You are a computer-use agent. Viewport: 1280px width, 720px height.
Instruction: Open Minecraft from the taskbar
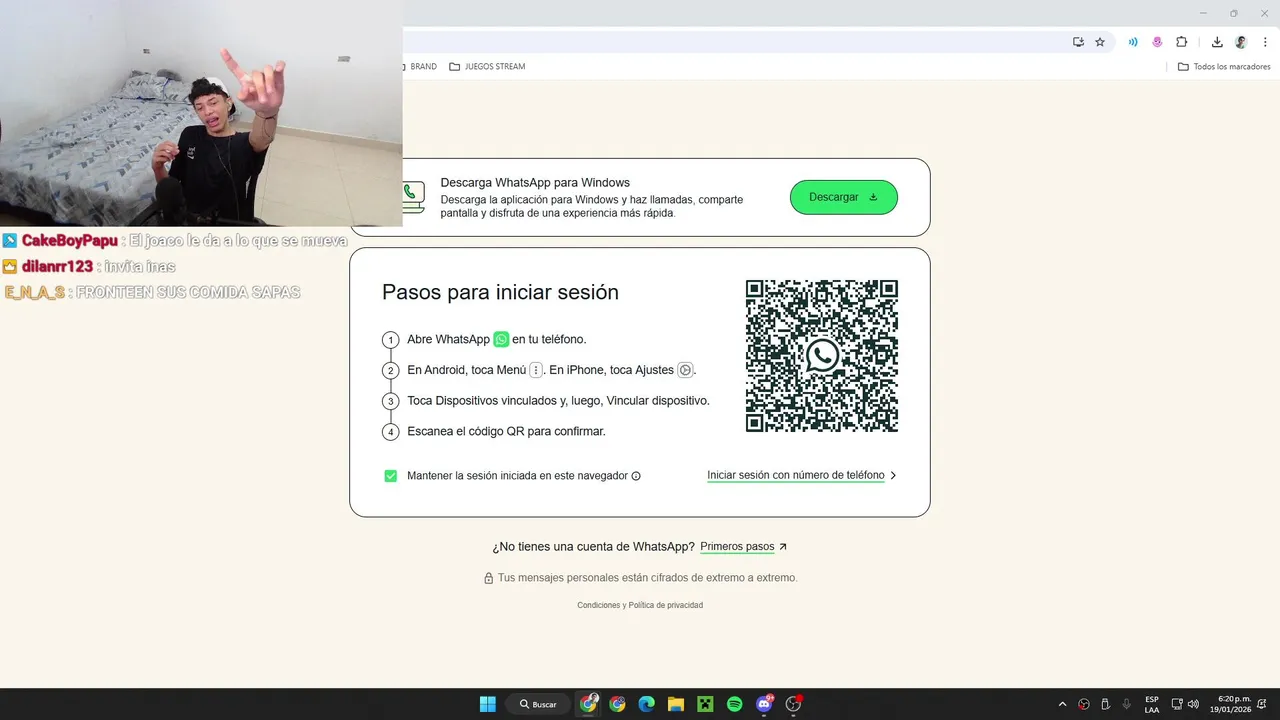705,704
